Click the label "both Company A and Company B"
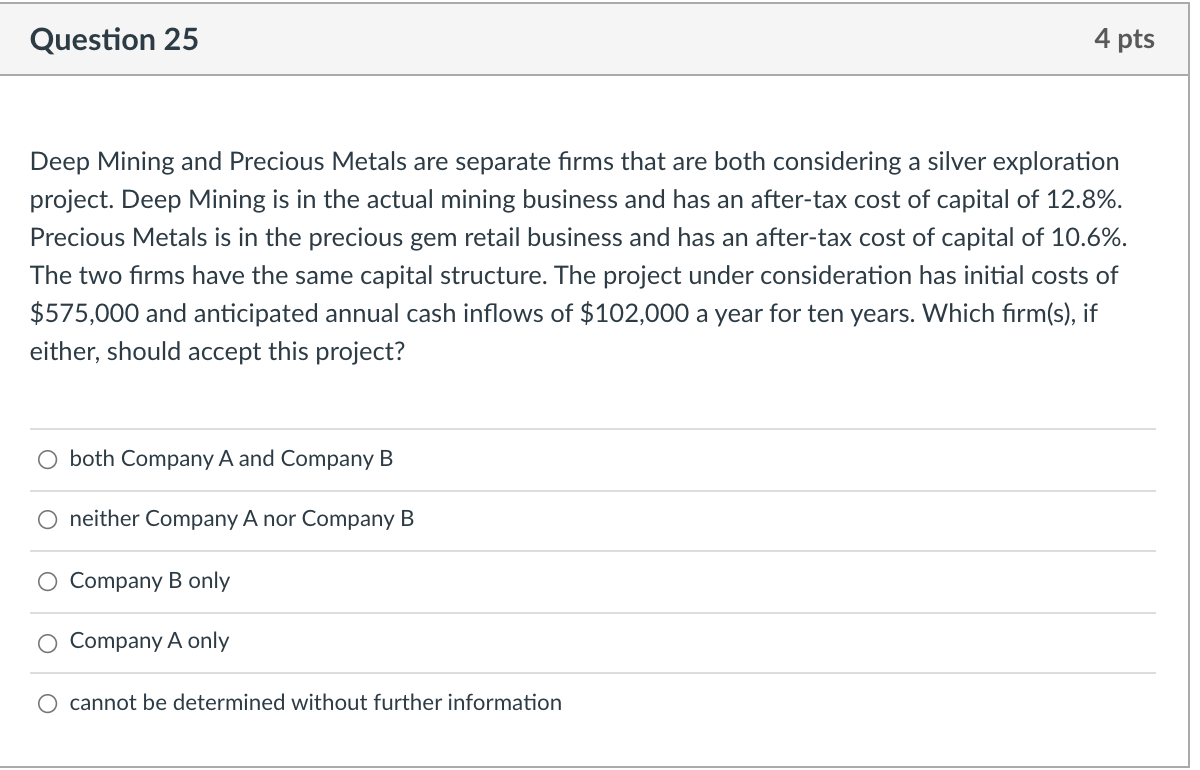The width and height of the screenshot is (1200, 770). pos(231,459)
